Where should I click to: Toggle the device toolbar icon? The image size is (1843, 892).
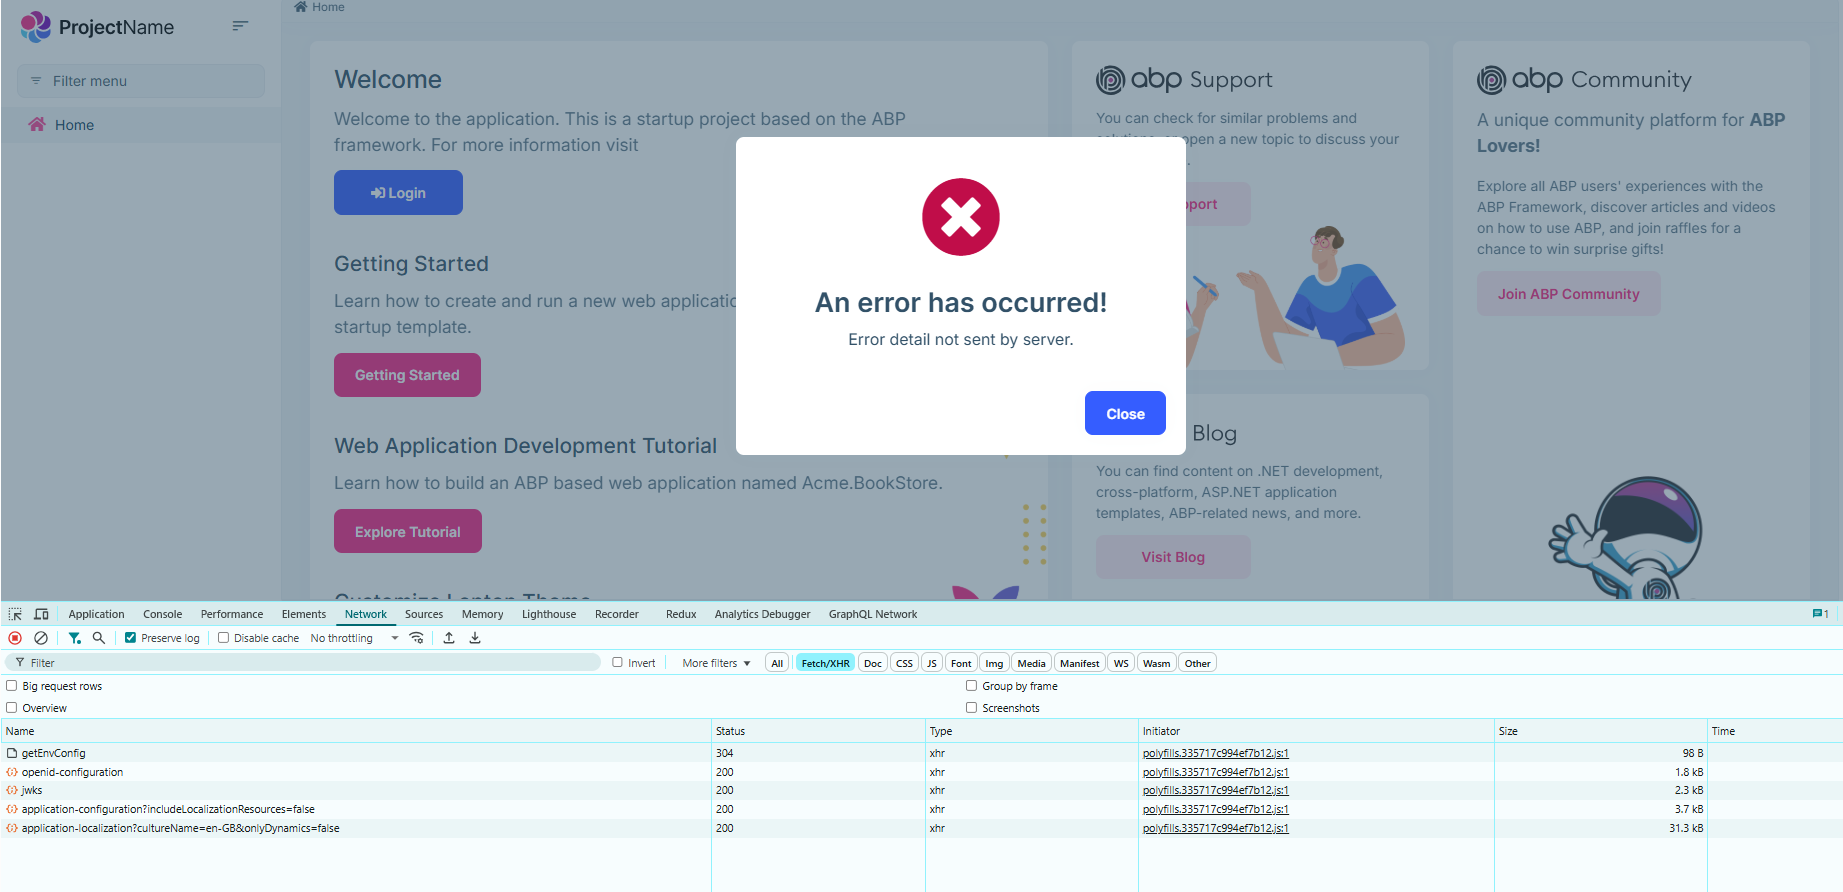tap(41, 614)
